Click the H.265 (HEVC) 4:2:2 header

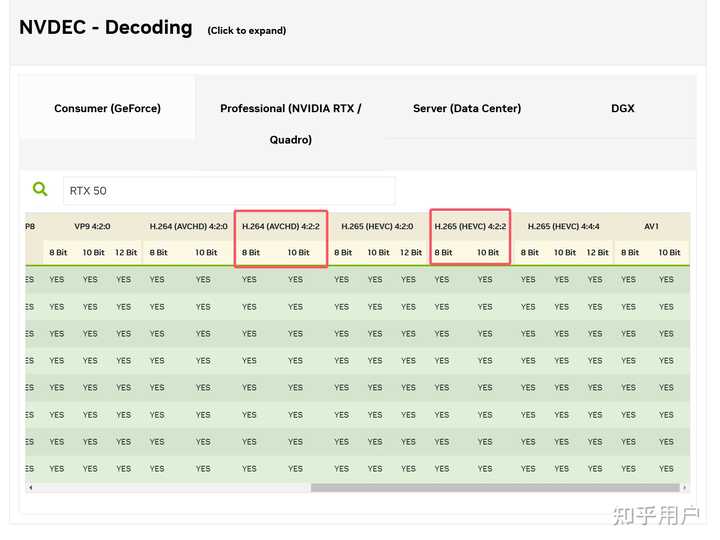tap(470, 226)
